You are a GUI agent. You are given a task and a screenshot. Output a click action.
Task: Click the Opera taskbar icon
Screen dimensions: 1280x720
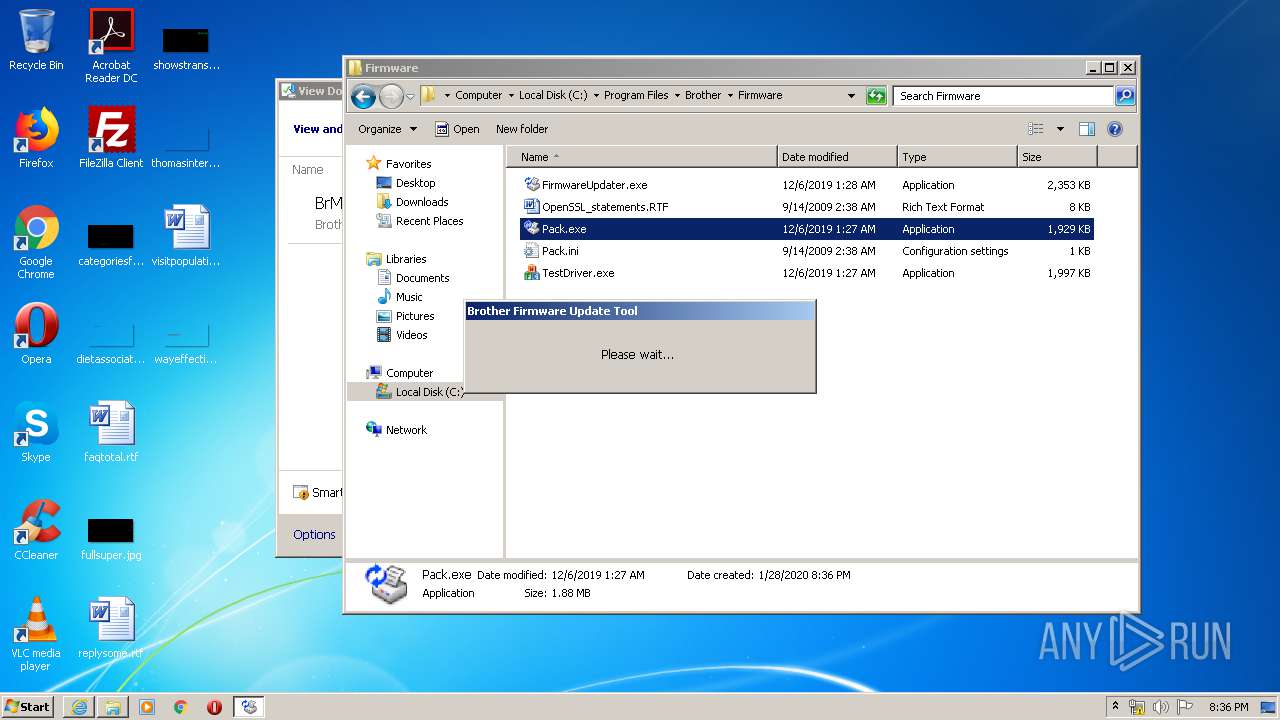pos(214,706)
